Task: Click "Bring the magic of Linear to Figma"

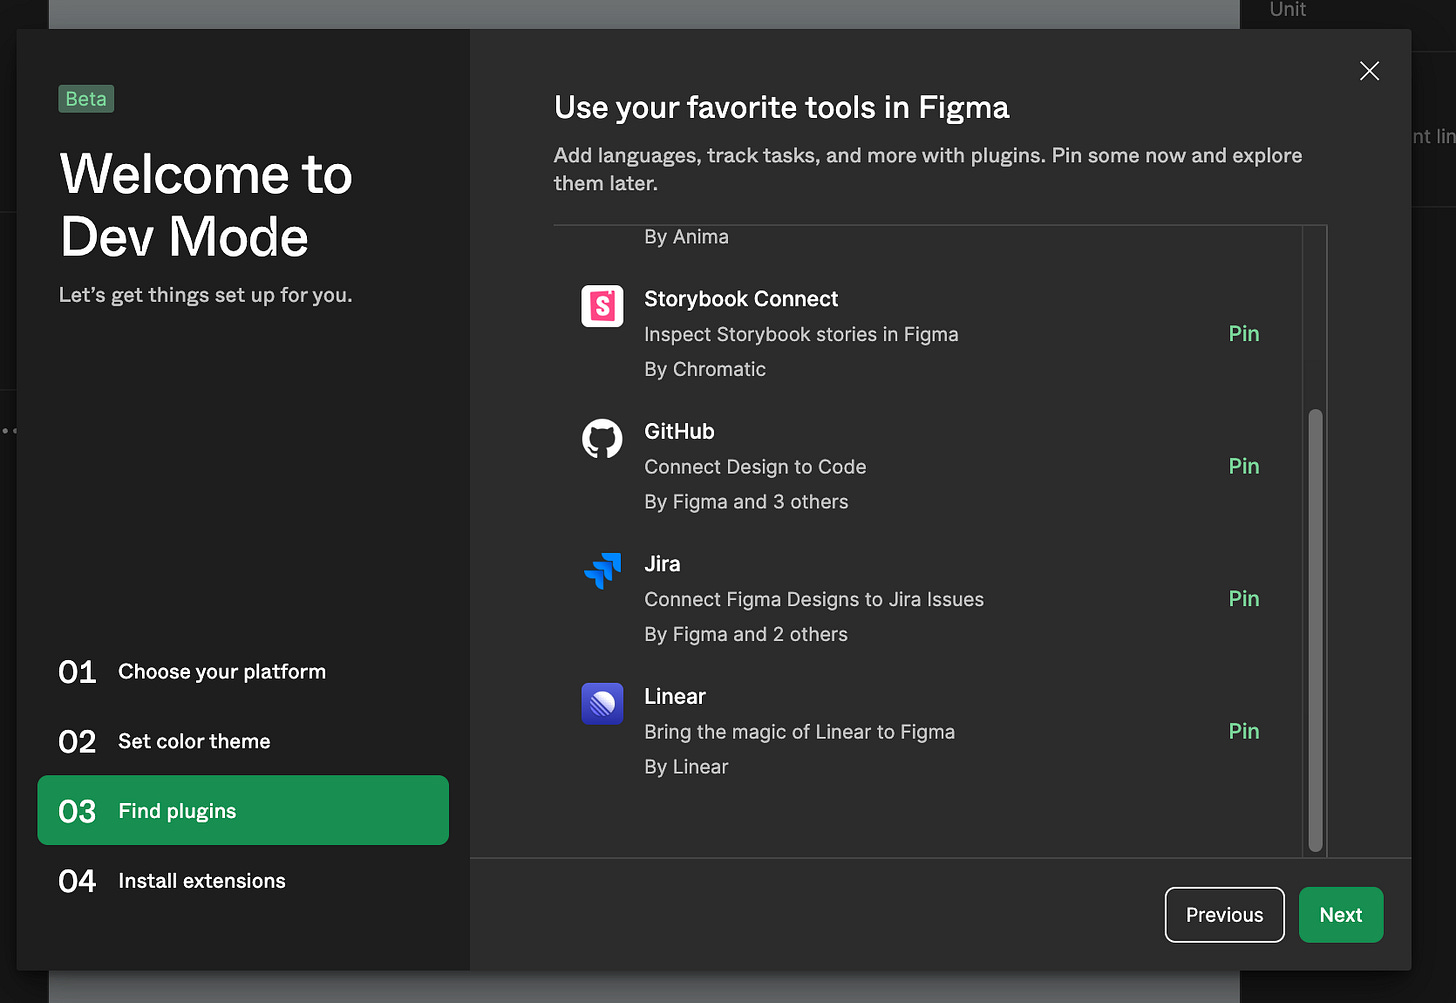Action: (799, 732)
